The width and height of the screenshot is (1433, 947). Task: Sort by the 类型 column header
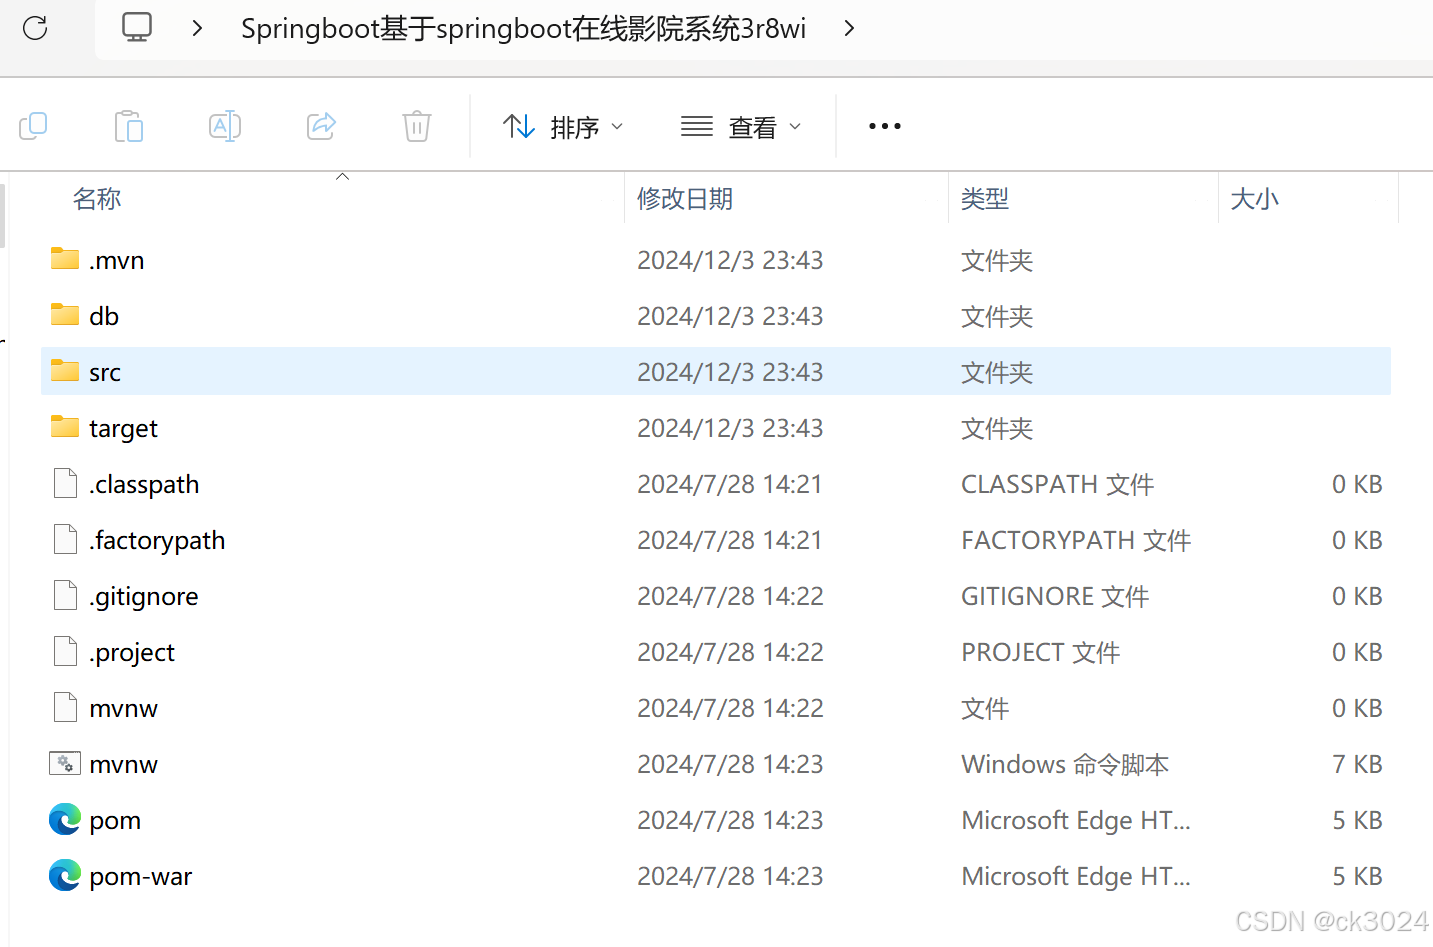click(985, 199)
